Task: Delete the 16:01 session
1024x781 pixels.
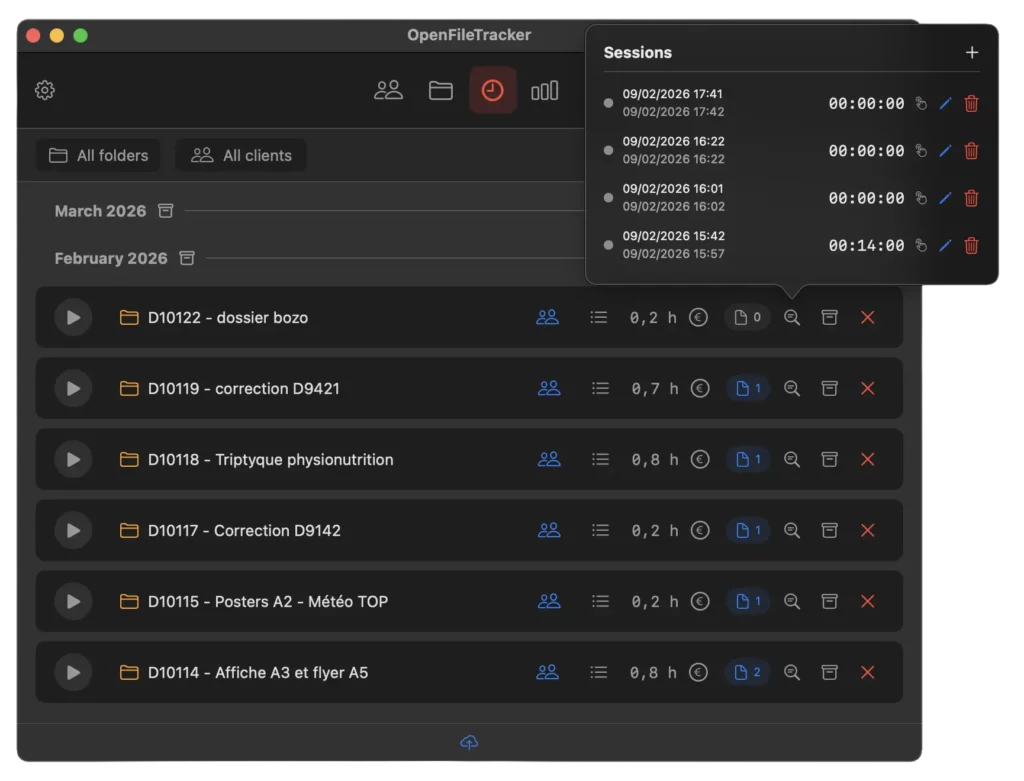Action: [x=971, y=198]
